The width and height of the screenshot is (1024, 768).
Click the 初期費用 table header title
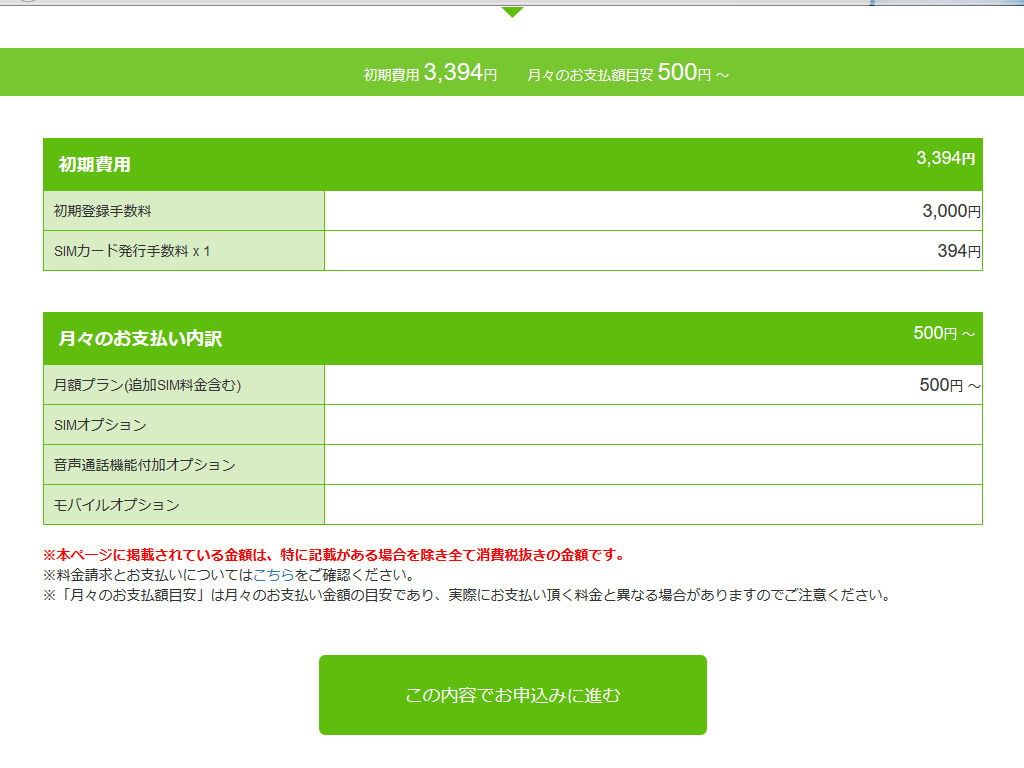point(95,165)
